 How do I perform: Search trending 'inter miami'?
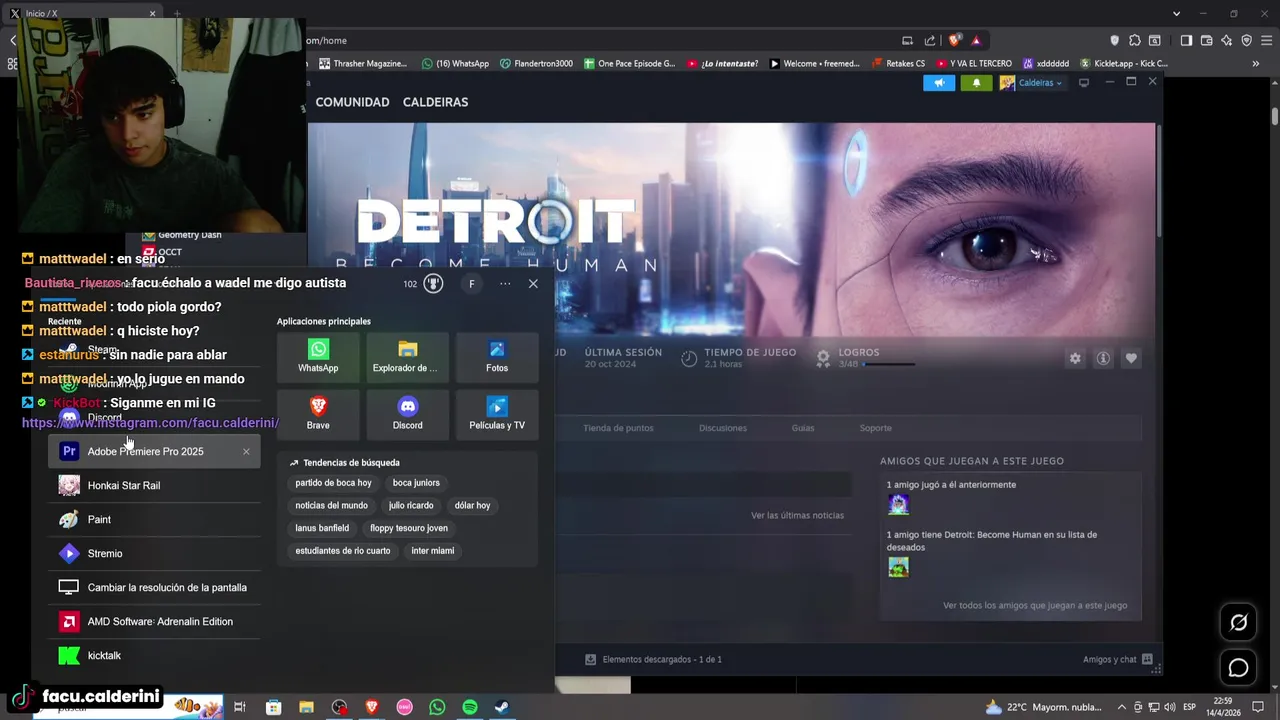[x=432, y=551]
